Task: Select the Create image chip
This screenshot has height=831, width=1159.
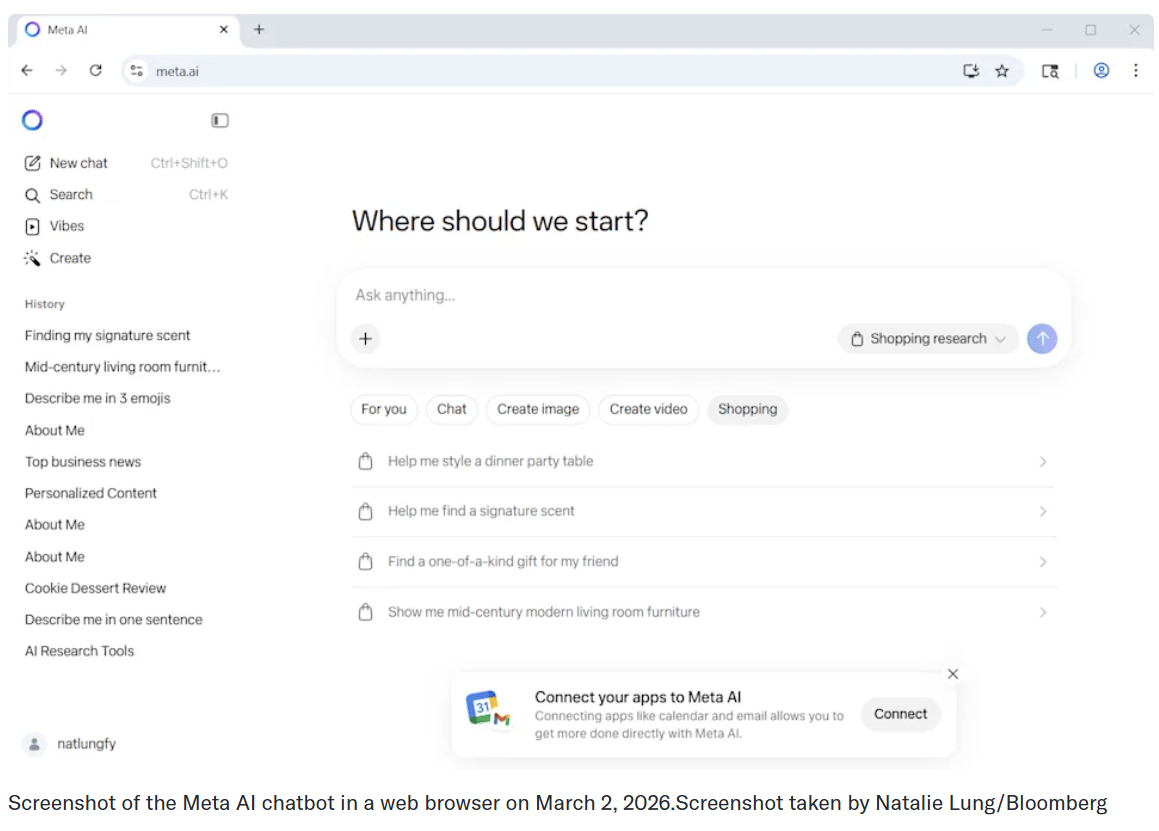Action: pos(538,409)
